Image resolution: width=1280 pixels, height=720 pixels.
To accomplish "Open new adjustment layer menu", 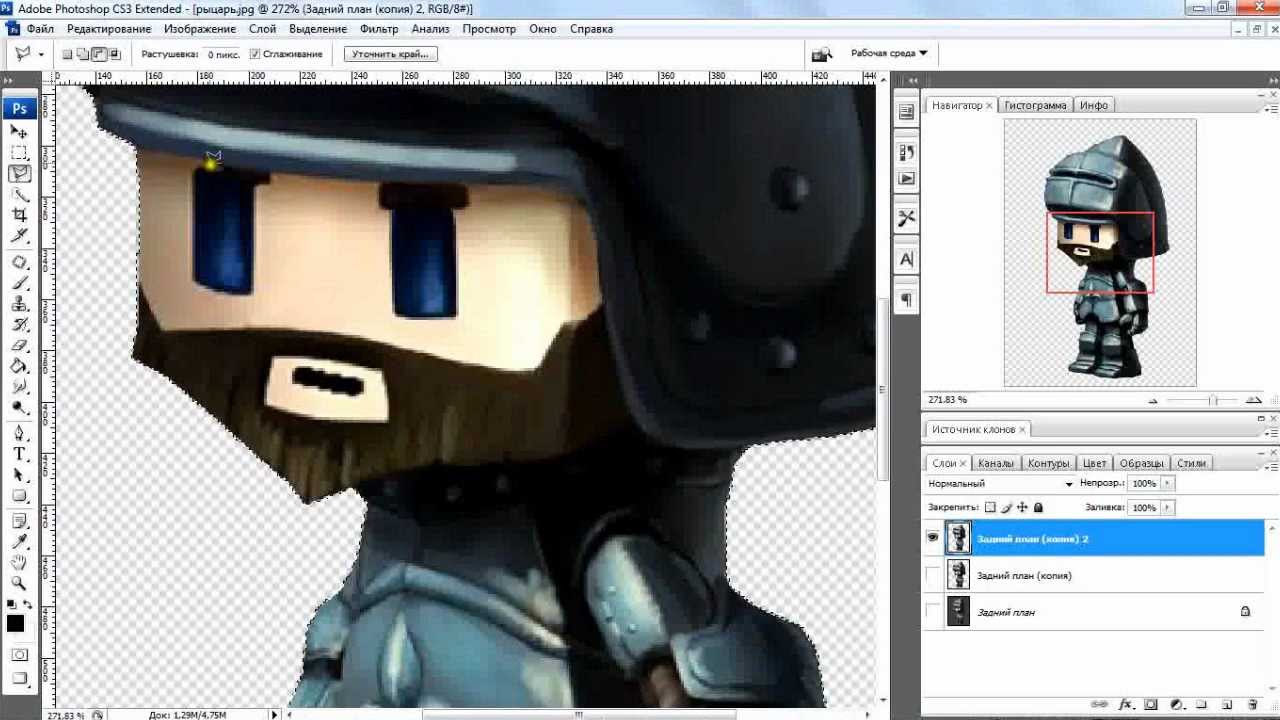I will click(1177, 705).
